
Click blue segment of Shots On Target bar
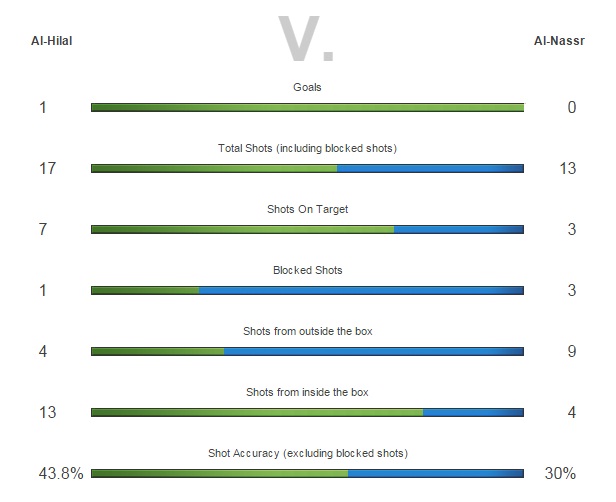[x=458, y=230]
